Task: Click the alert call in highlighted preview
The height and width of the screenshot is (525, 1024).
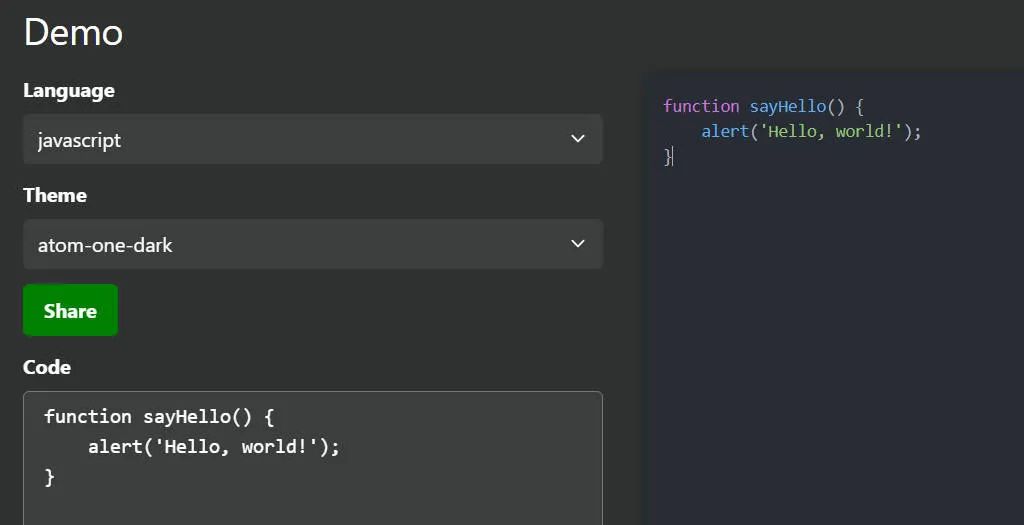Action: pos(724,131)
